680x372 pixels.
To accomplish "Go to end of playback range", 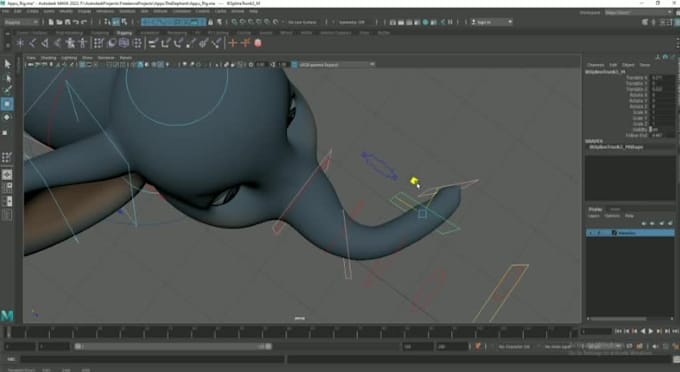I will (675, 331).
